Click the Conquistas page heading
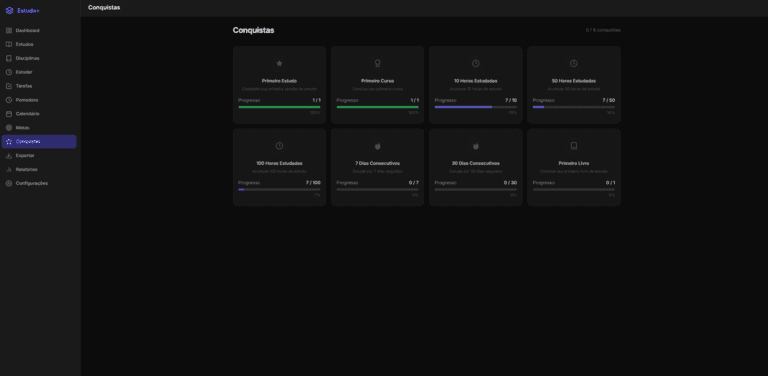Screen dimensions: 768x376 point(253,30)
